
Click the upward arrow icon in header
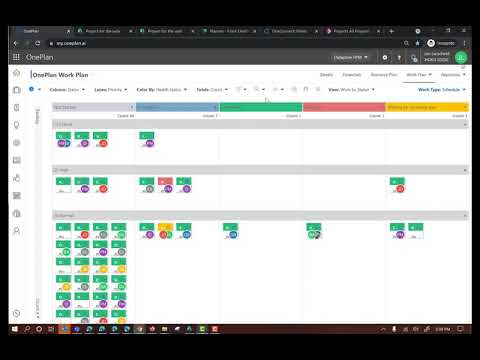399,58
